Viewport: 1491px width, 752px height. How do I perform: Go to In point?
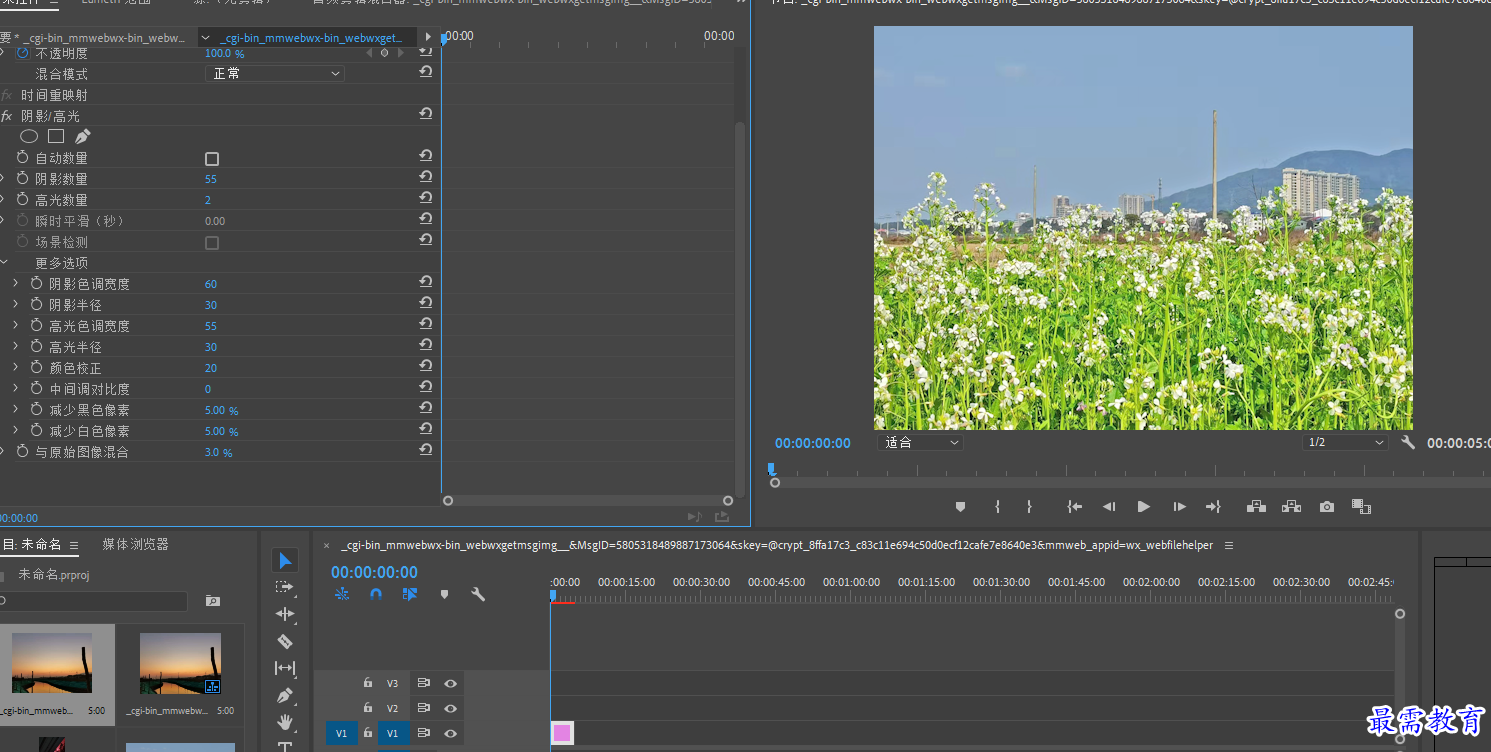coord(1075,507)
